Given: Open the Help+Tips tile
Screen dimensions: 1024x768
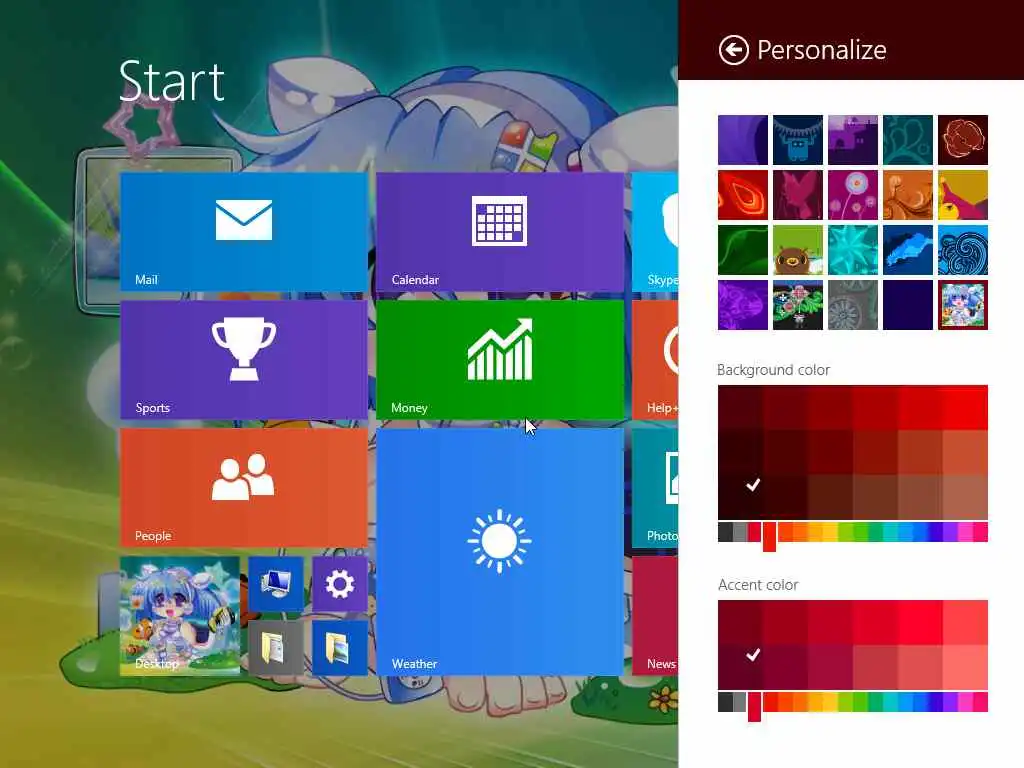Looking at the screenshot, I should click(x=655, y=360).
